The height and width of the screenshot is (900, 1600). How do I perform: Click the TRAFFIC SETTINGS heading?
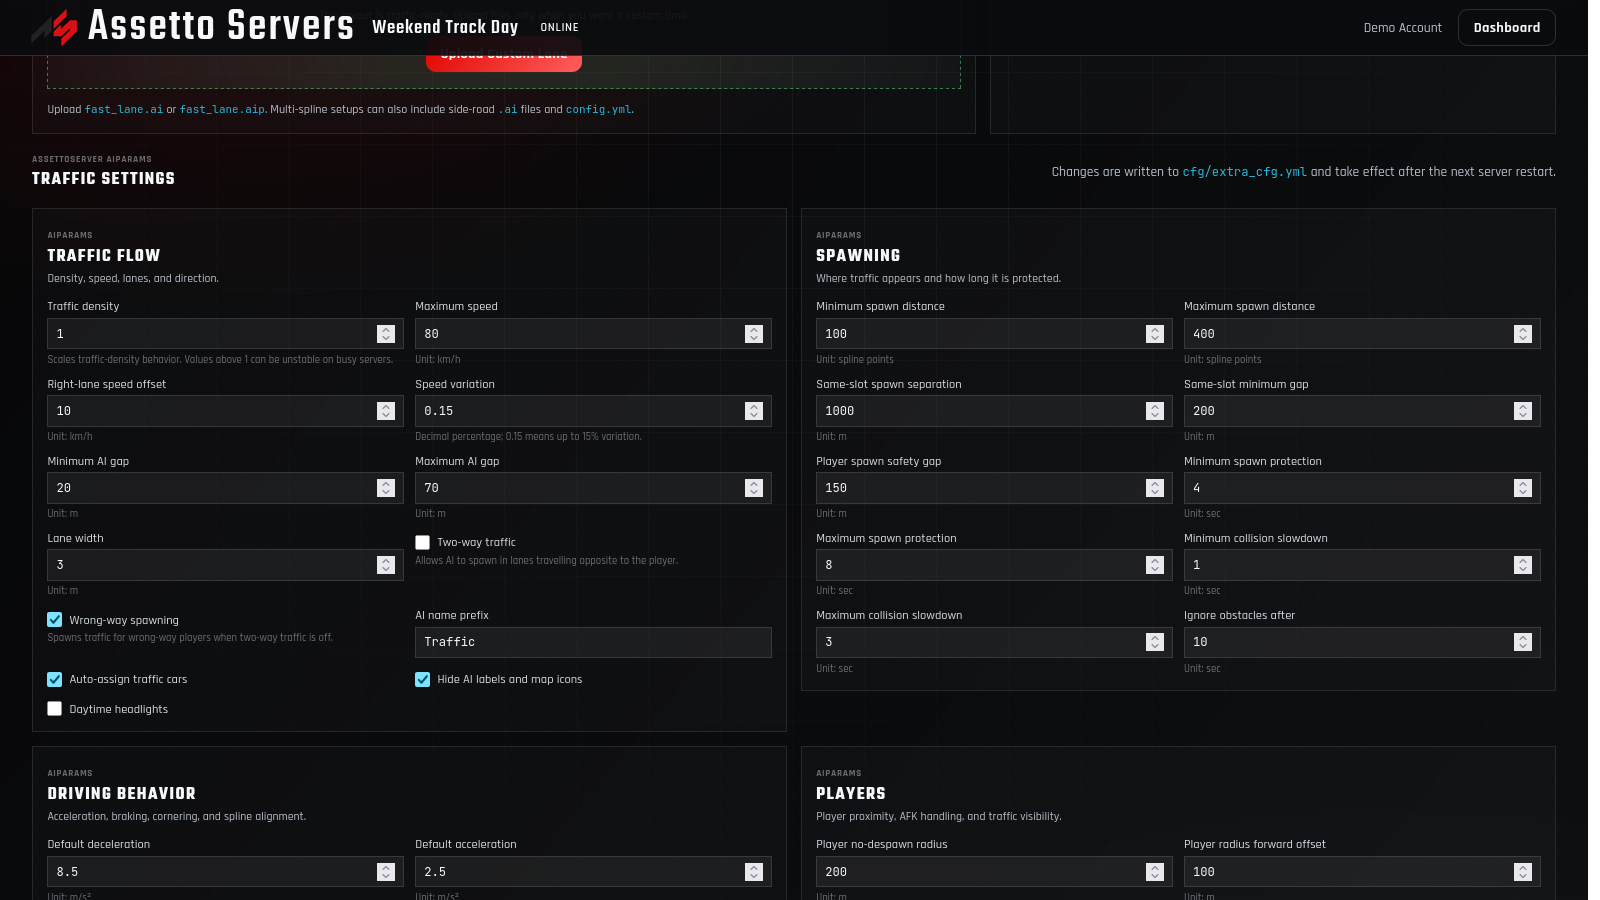coord(103,178)
